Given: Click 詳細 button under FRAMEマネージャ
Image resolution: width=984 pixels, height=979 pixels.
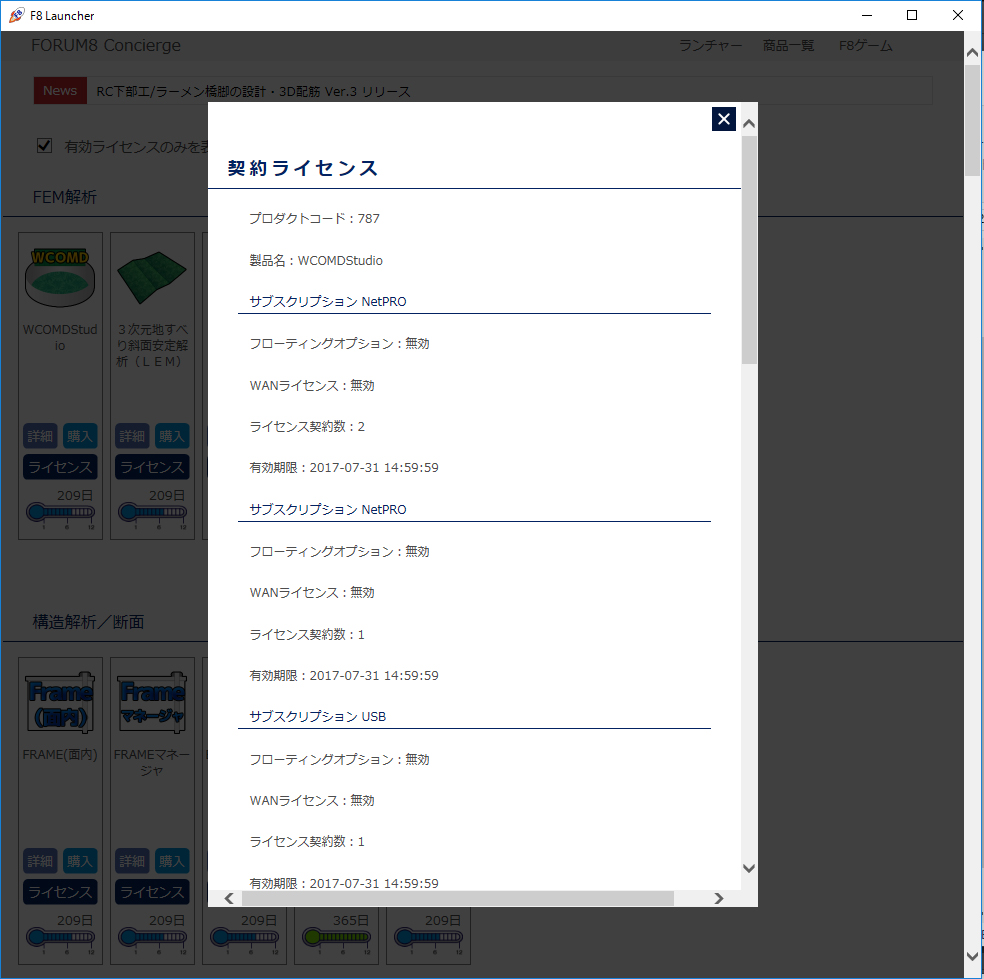Looking at the screenshot, I should click(132, 860).
